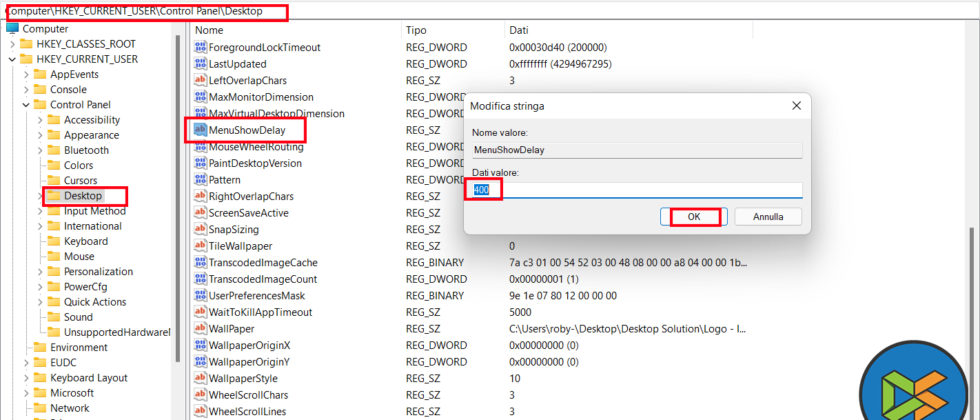The height and width of the screenshot is (420, 980).
Task: Click the MaxMonitorDimension value icon
Action: (200, 97)
